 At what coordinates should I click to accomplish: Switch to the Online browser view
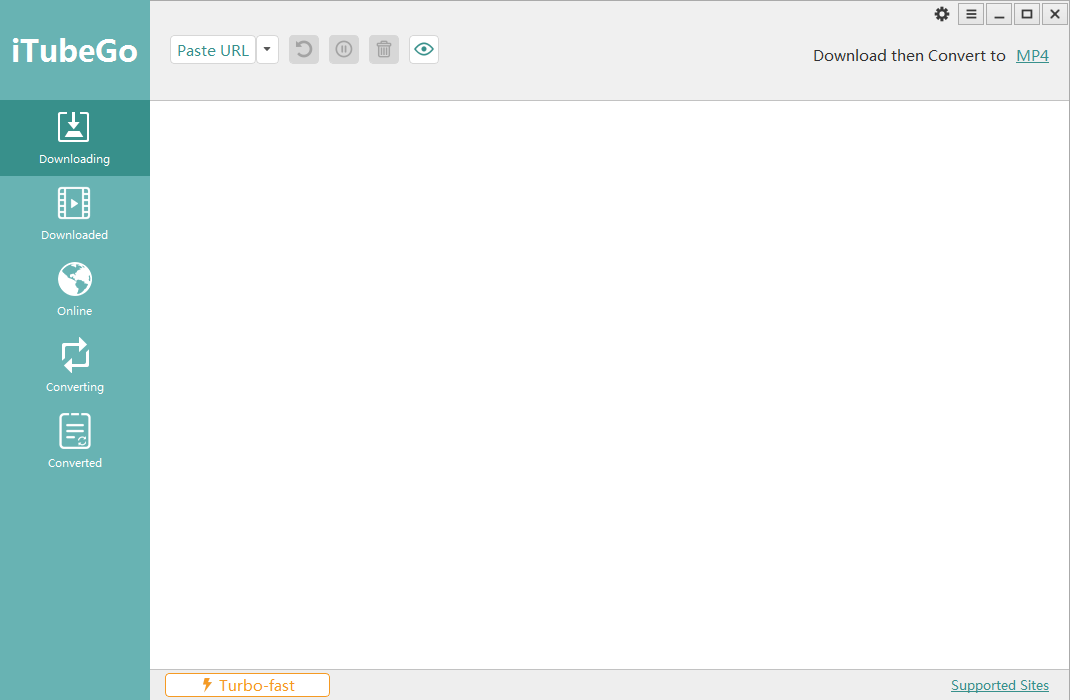click(x=74, y=288)
